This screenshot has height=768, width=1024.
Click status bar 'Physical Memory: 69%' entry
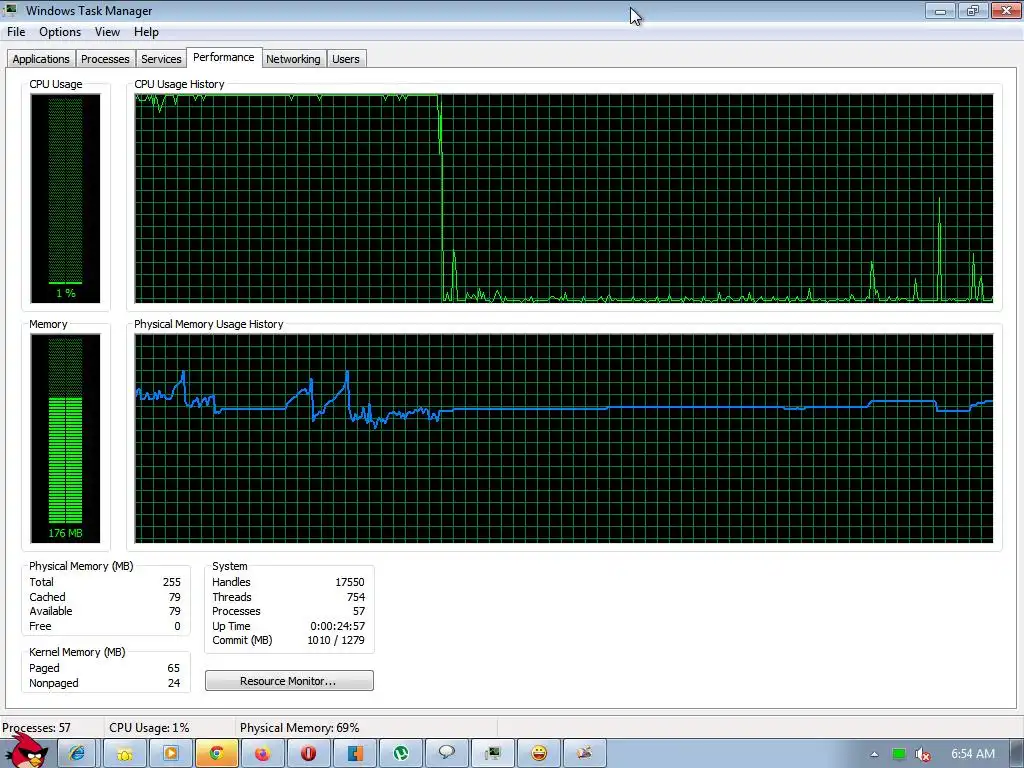300,728
